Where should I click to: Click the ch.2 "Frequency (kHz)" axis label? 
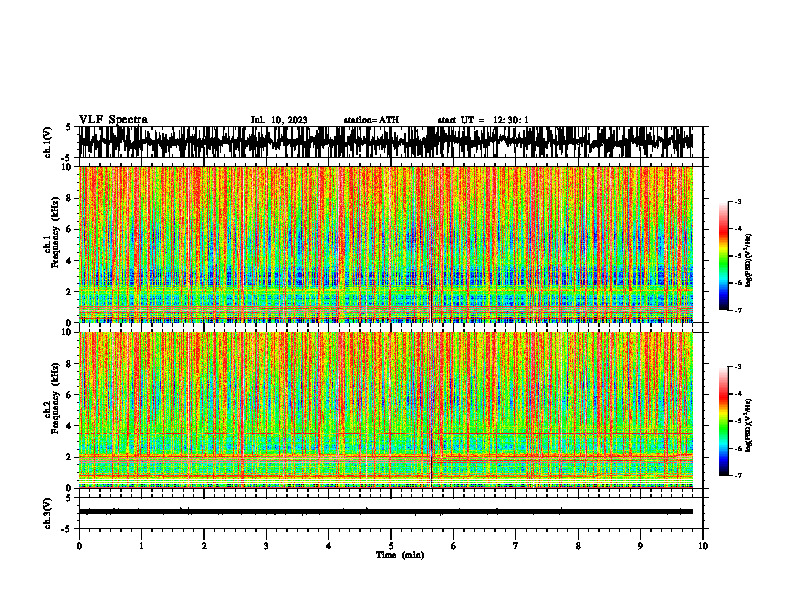(55, 398)
